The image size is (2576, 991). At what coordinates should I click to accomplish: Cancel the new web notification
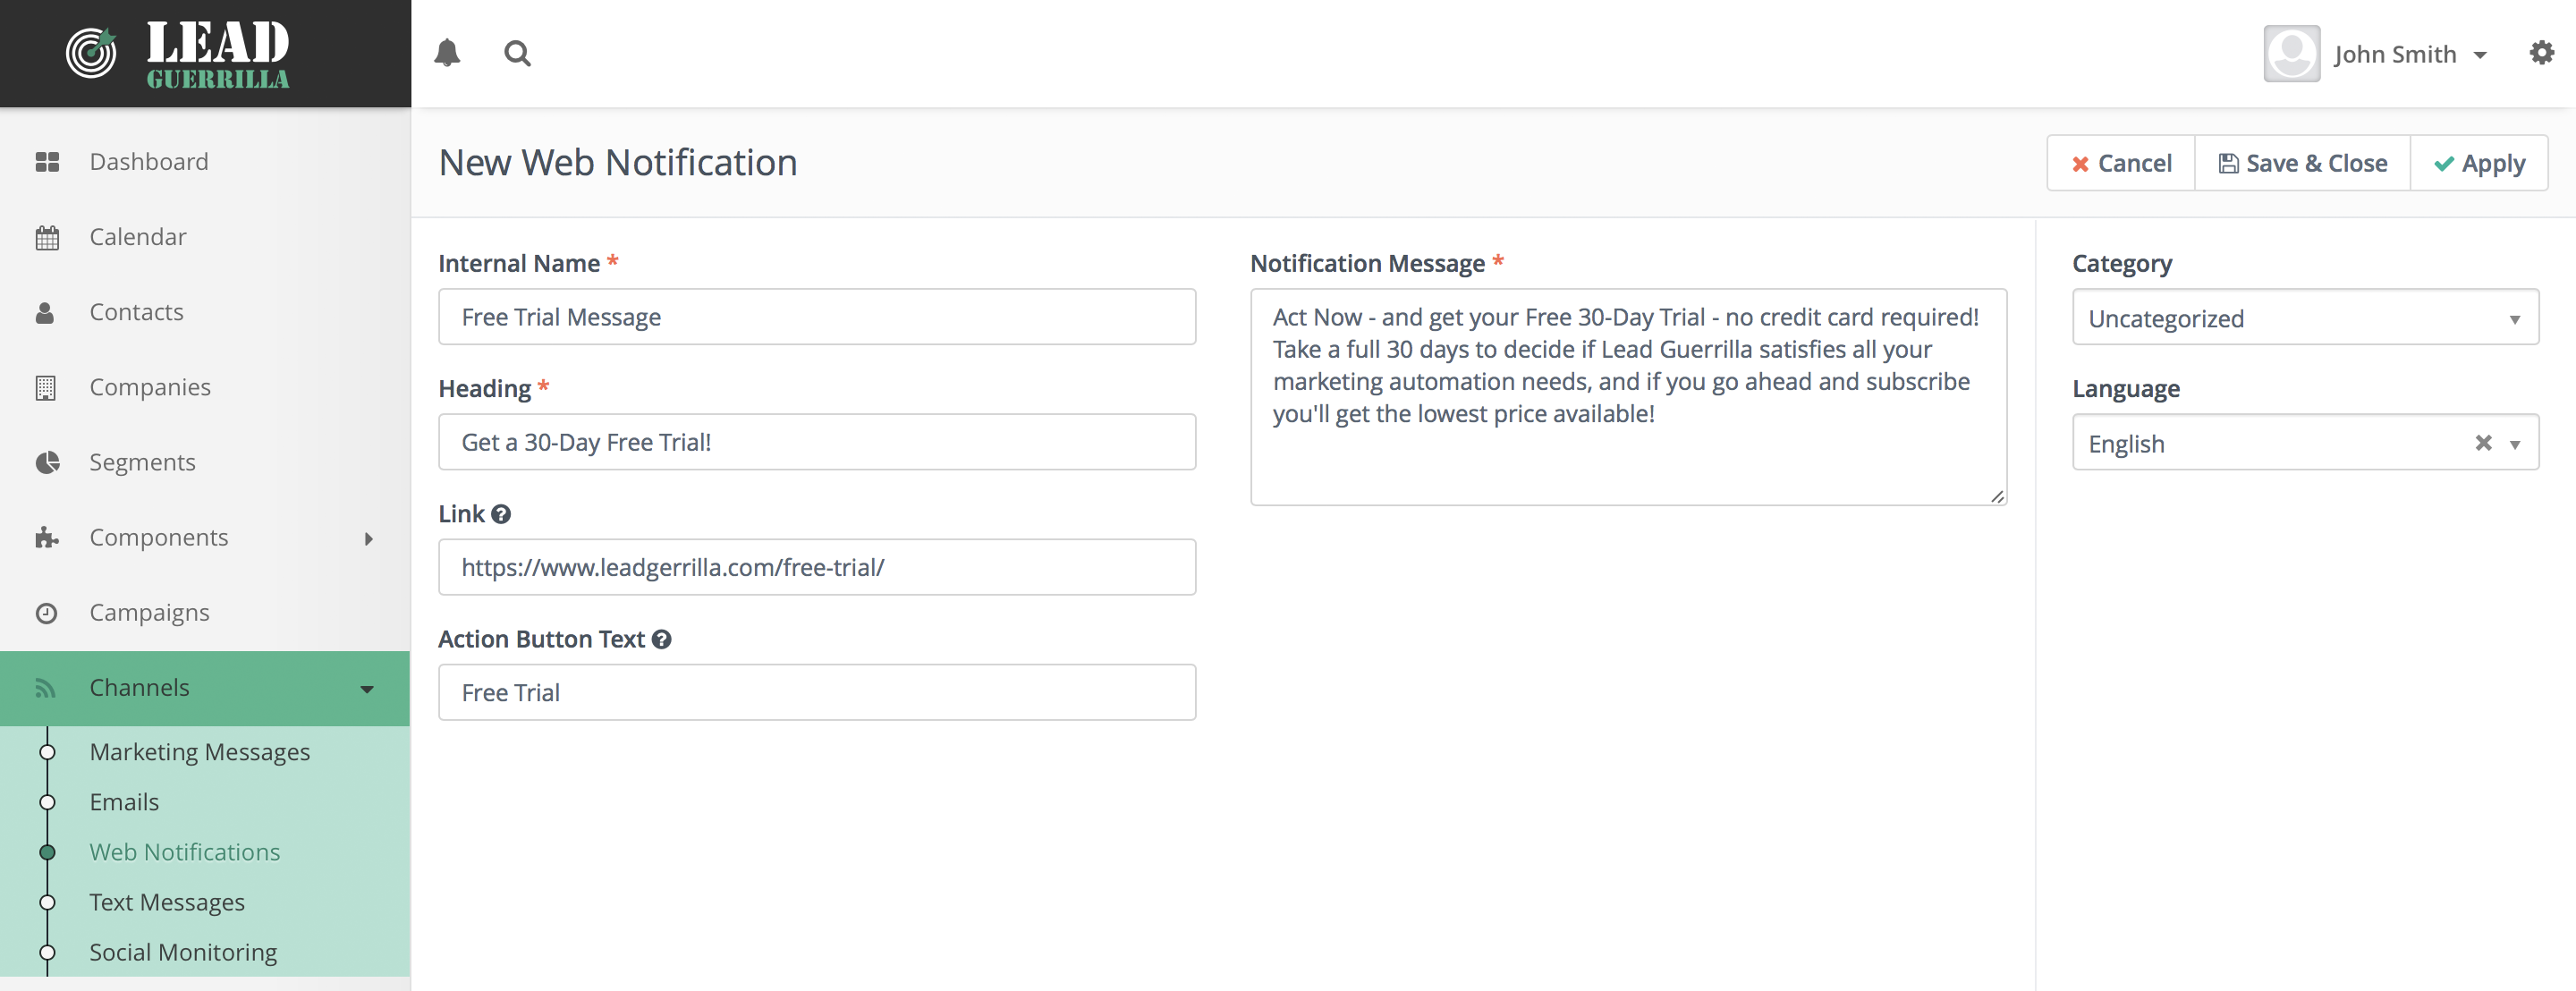point(2121,163)
